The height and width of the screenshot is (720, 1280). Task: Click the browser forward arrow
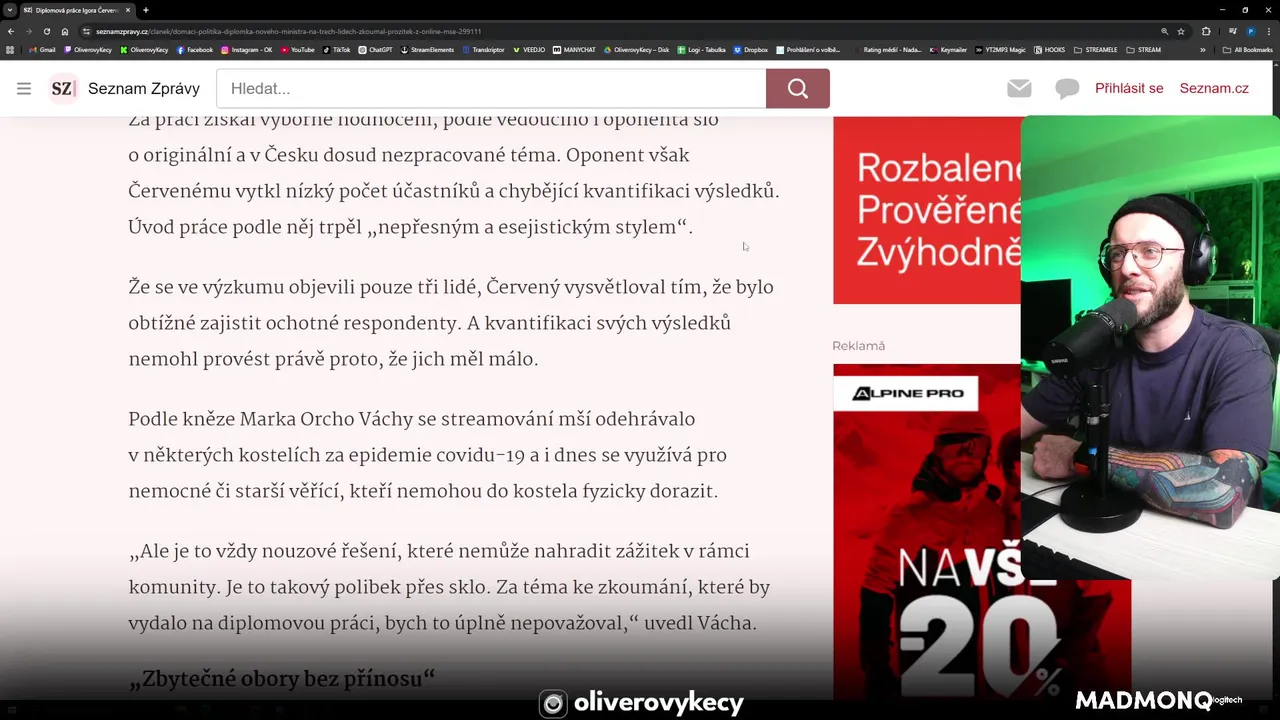tap(28, 31)
